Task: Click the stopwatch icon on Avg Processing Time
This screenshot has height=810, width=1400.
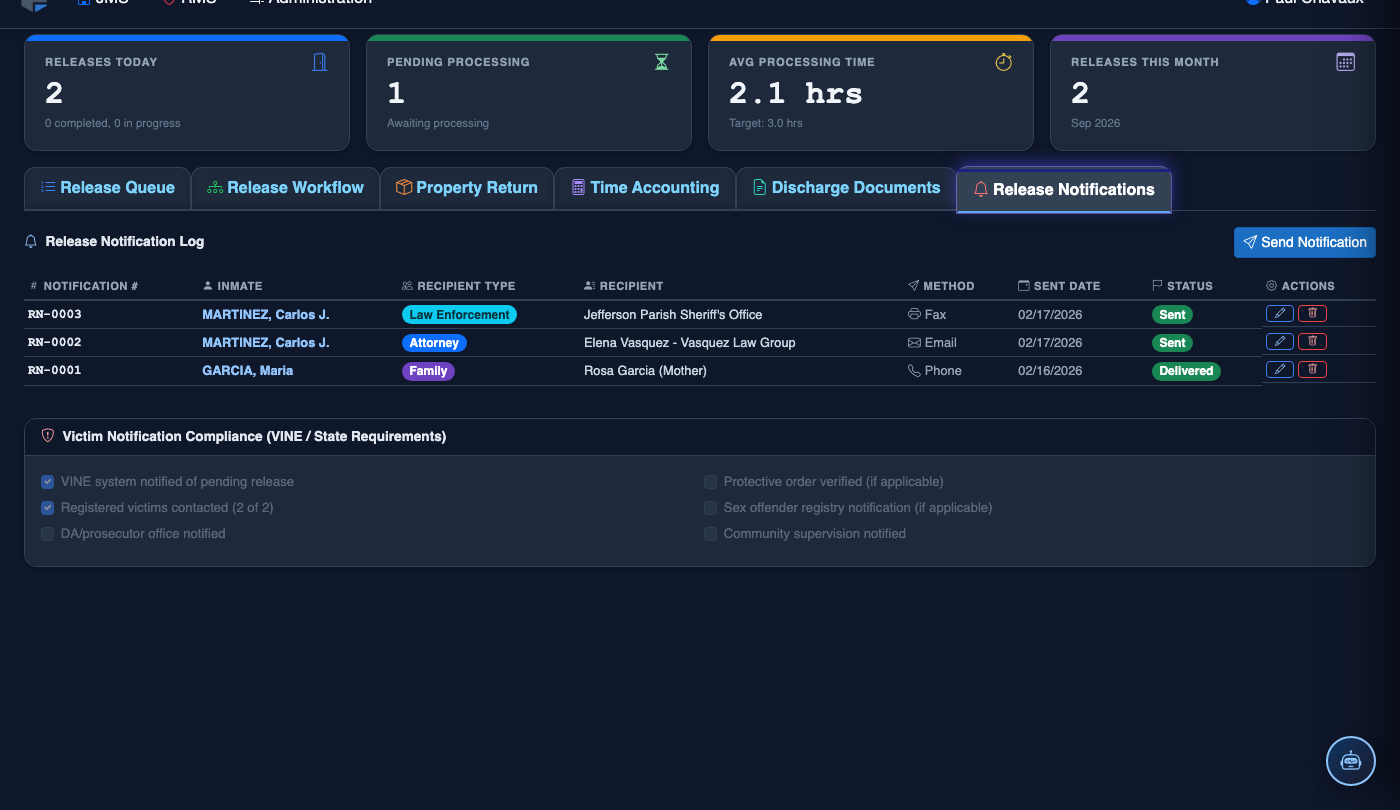Action: tap(1004, 62)
